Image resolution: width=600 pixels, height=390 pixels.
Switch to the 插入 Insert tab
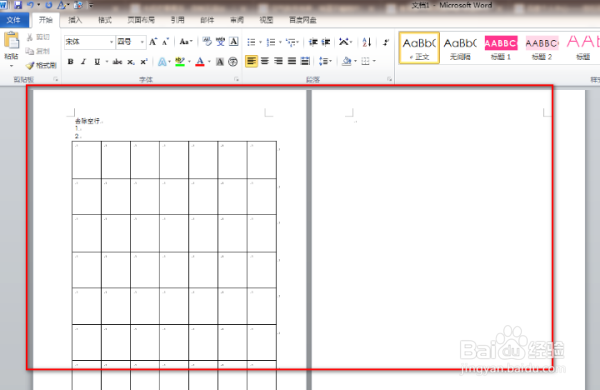click(x=75, y=20)
